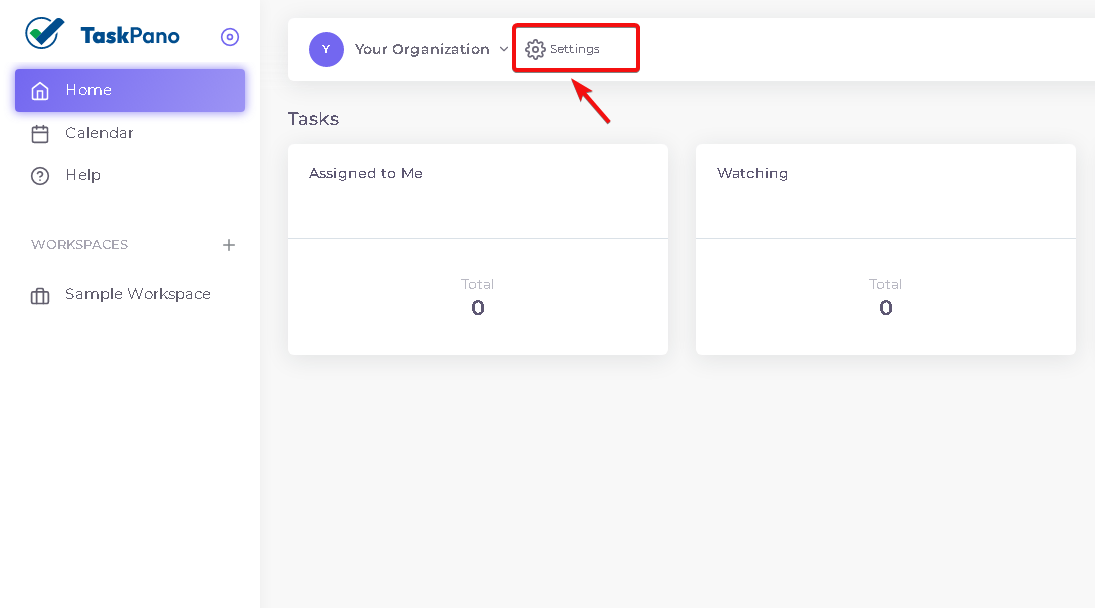Open the Sample Workspace entry
1095x608 pixels.
pos(130,295)
